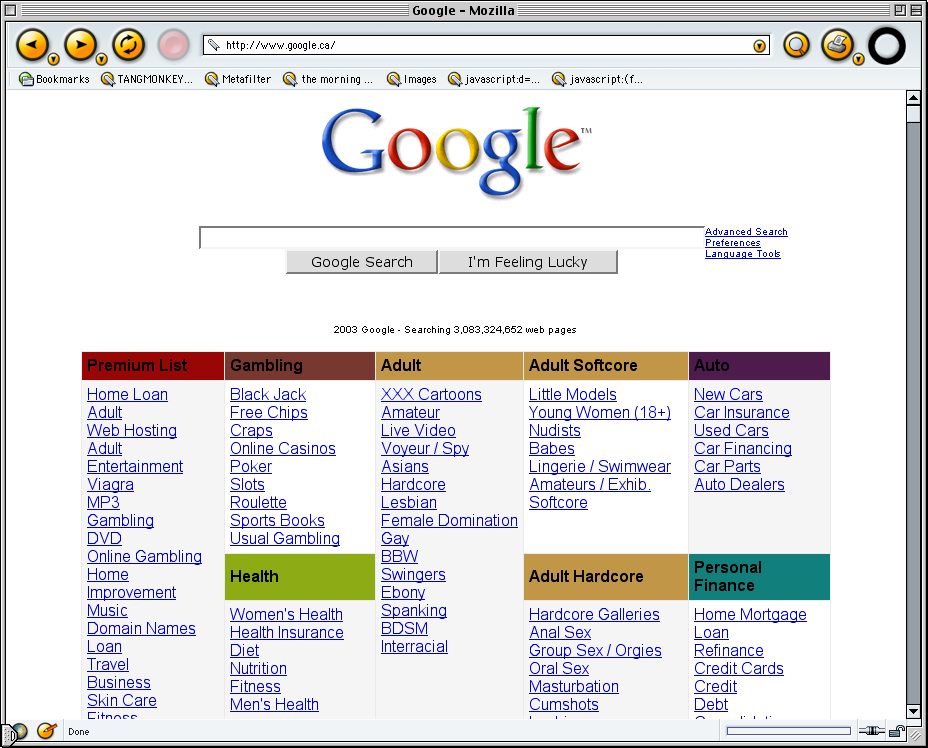The image size is (928, 748).
Task: Open the Home Loan link
Action: click(127, 394)
